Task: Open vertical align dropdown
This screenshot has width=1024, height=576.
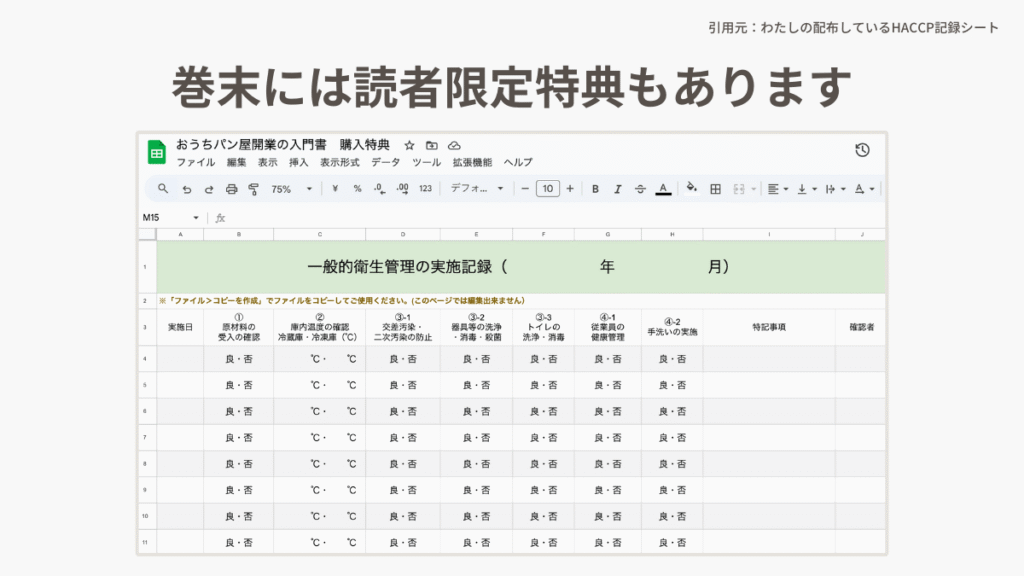Action: [x=807, y=189]
